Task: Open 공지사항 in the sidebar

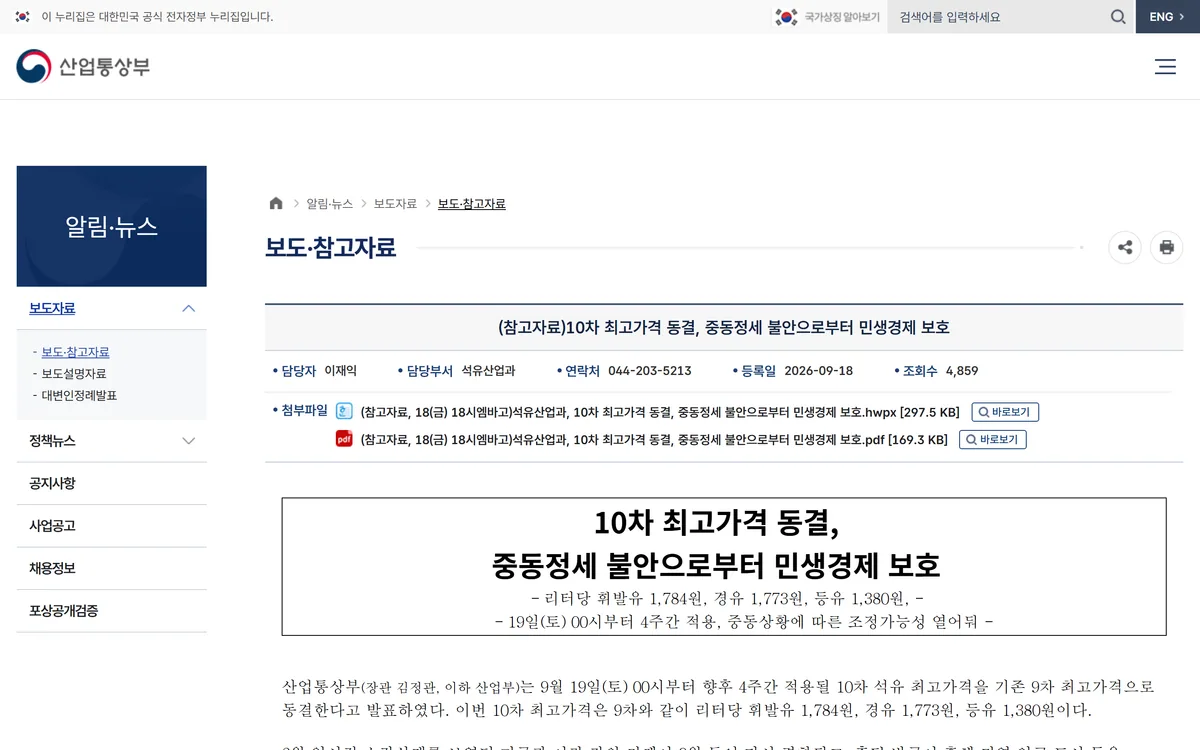Action: 52,483
